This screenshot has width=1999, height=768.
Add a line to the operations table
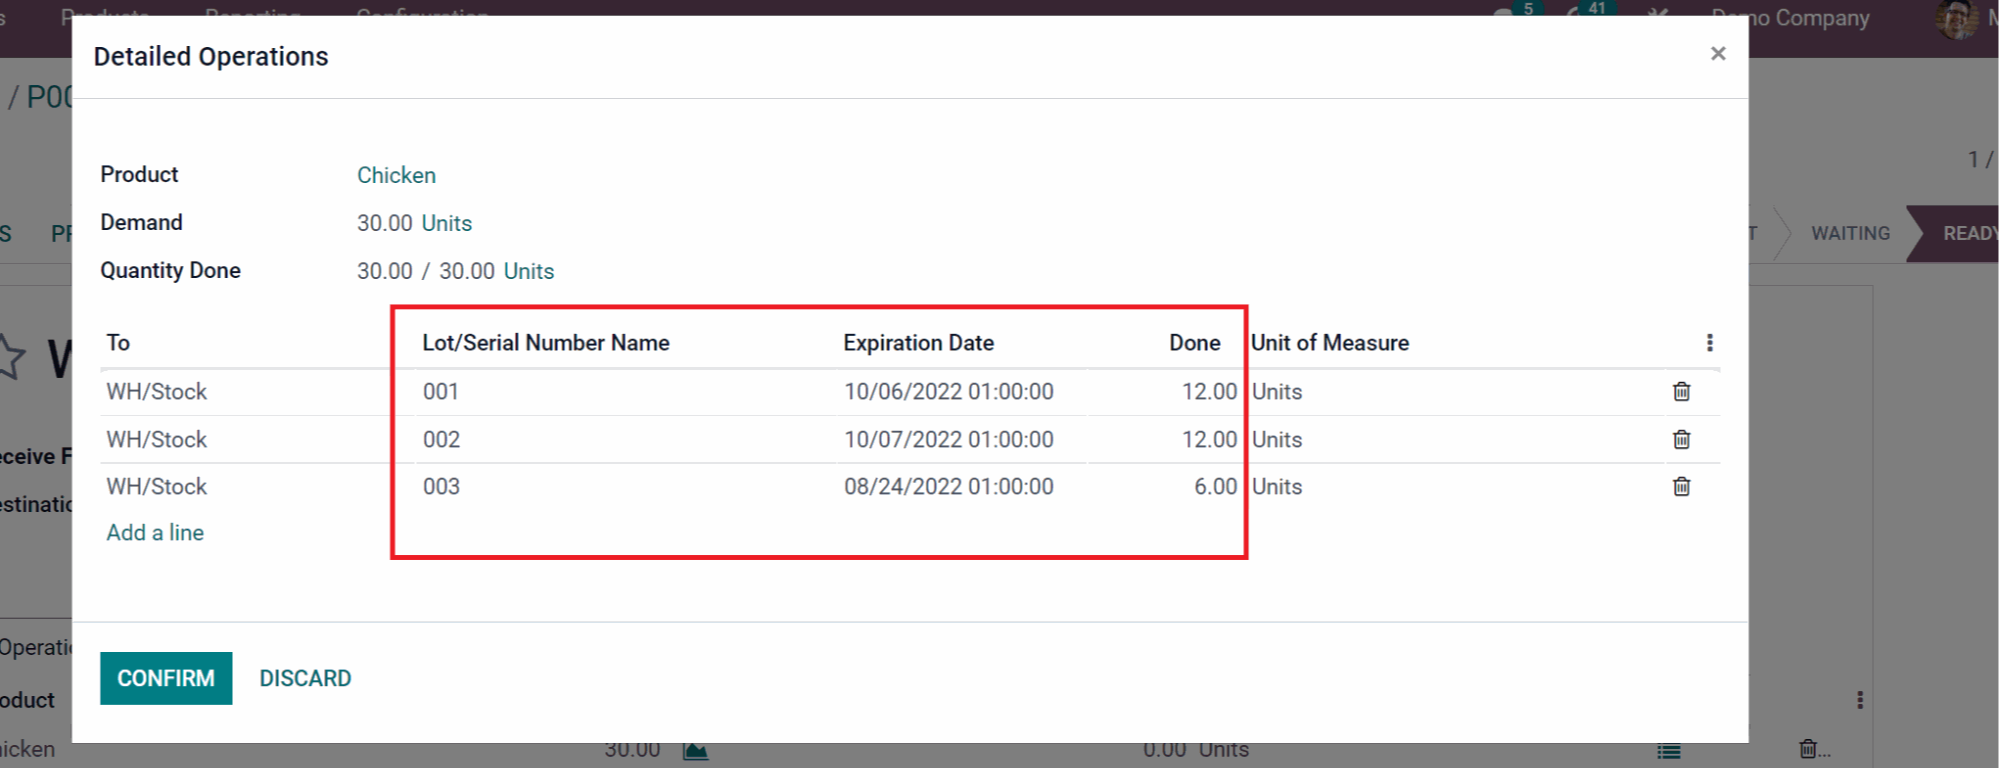(155, 532)
